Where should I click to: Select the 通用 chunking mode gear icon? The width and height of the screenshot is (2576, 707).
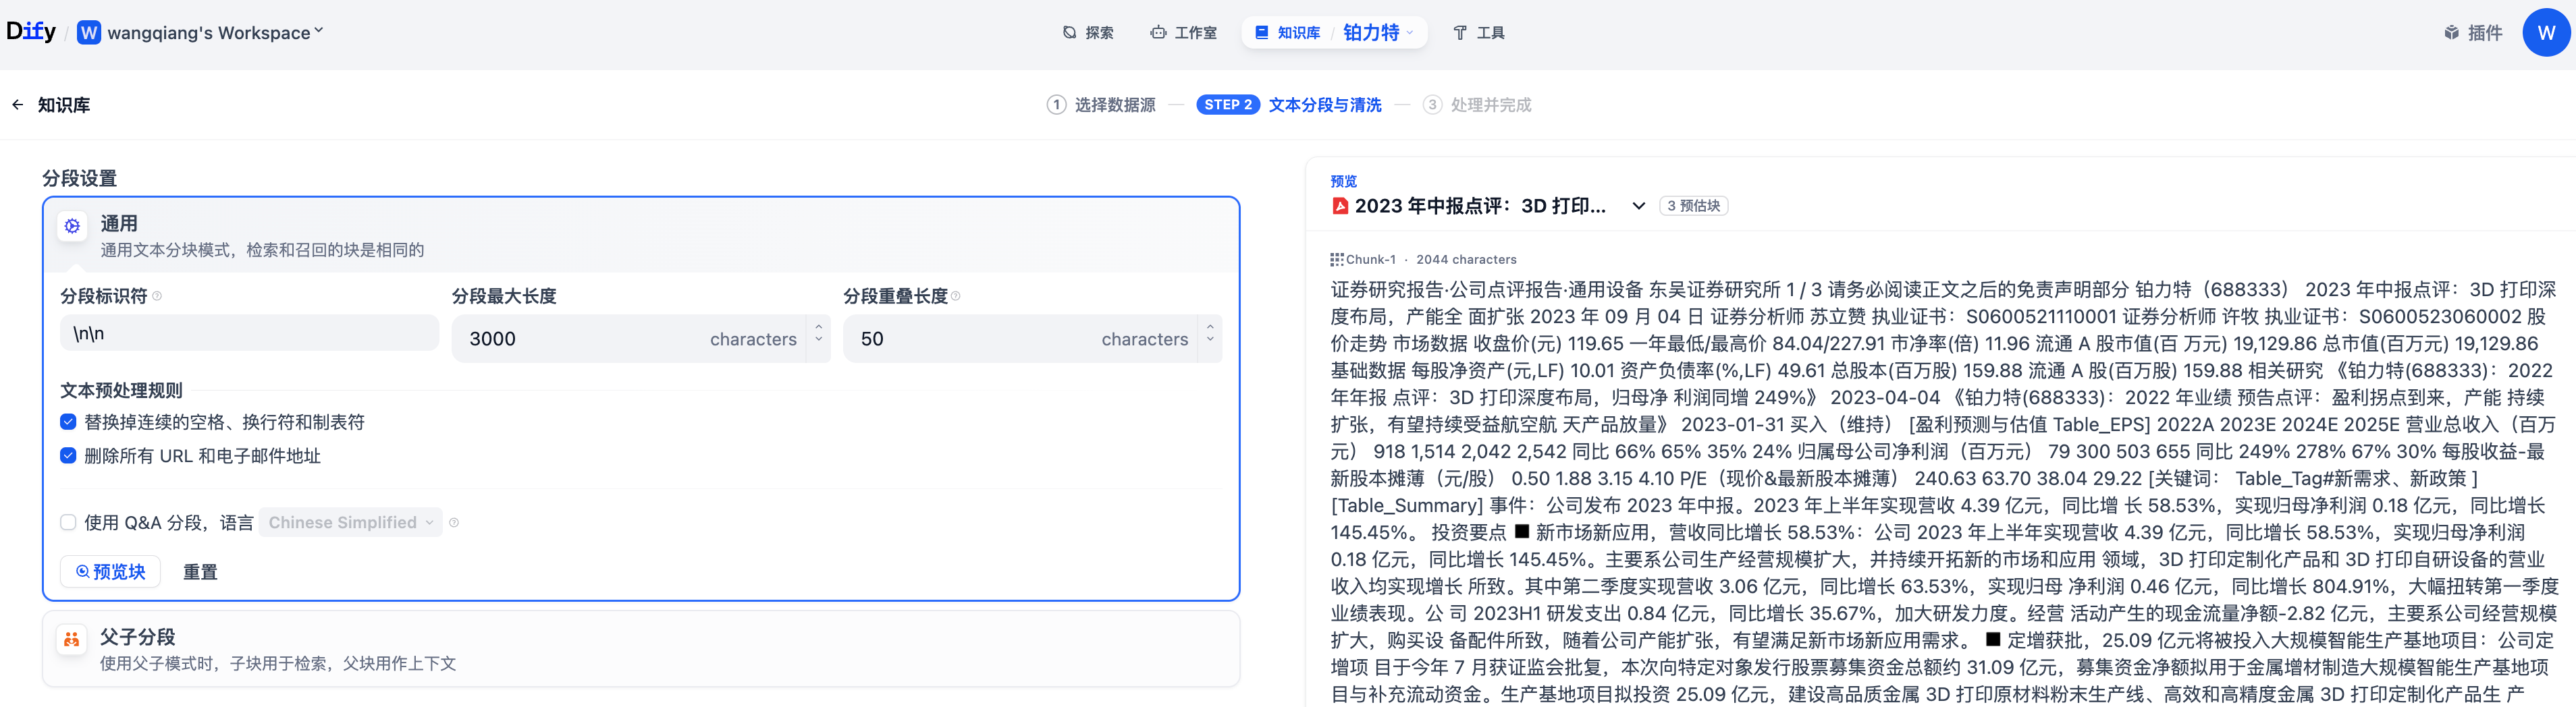(72, 226)
